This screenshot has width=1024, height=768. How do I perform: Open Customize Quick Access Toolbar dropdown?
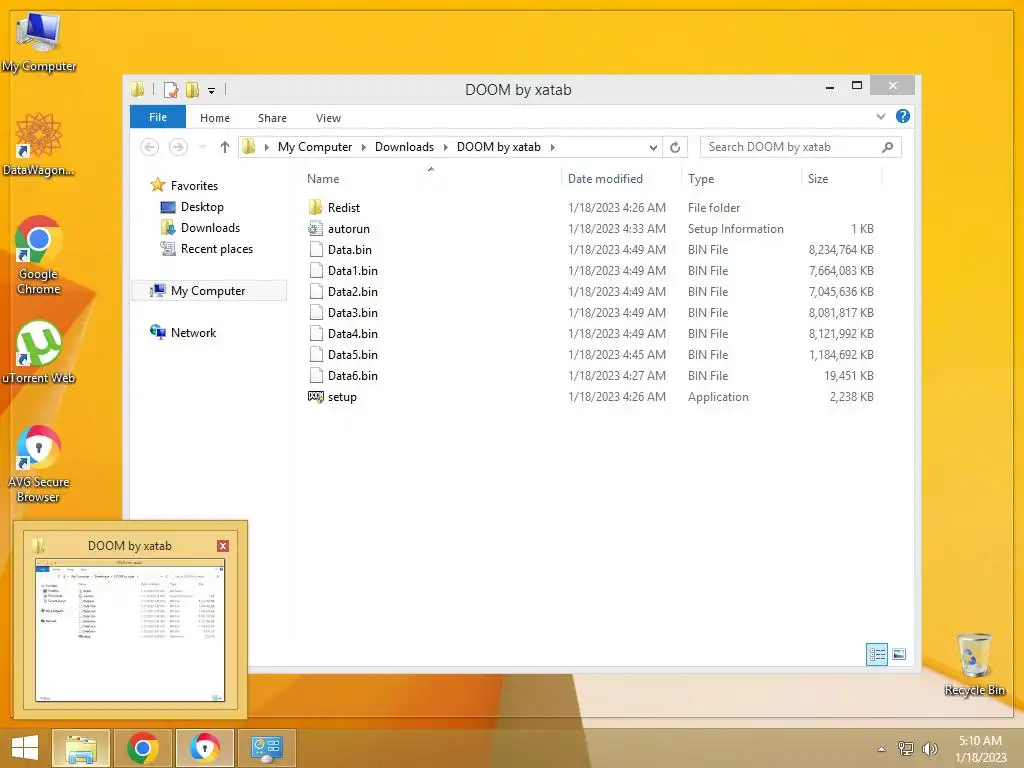pyautogui.click(x=212, y=91)
